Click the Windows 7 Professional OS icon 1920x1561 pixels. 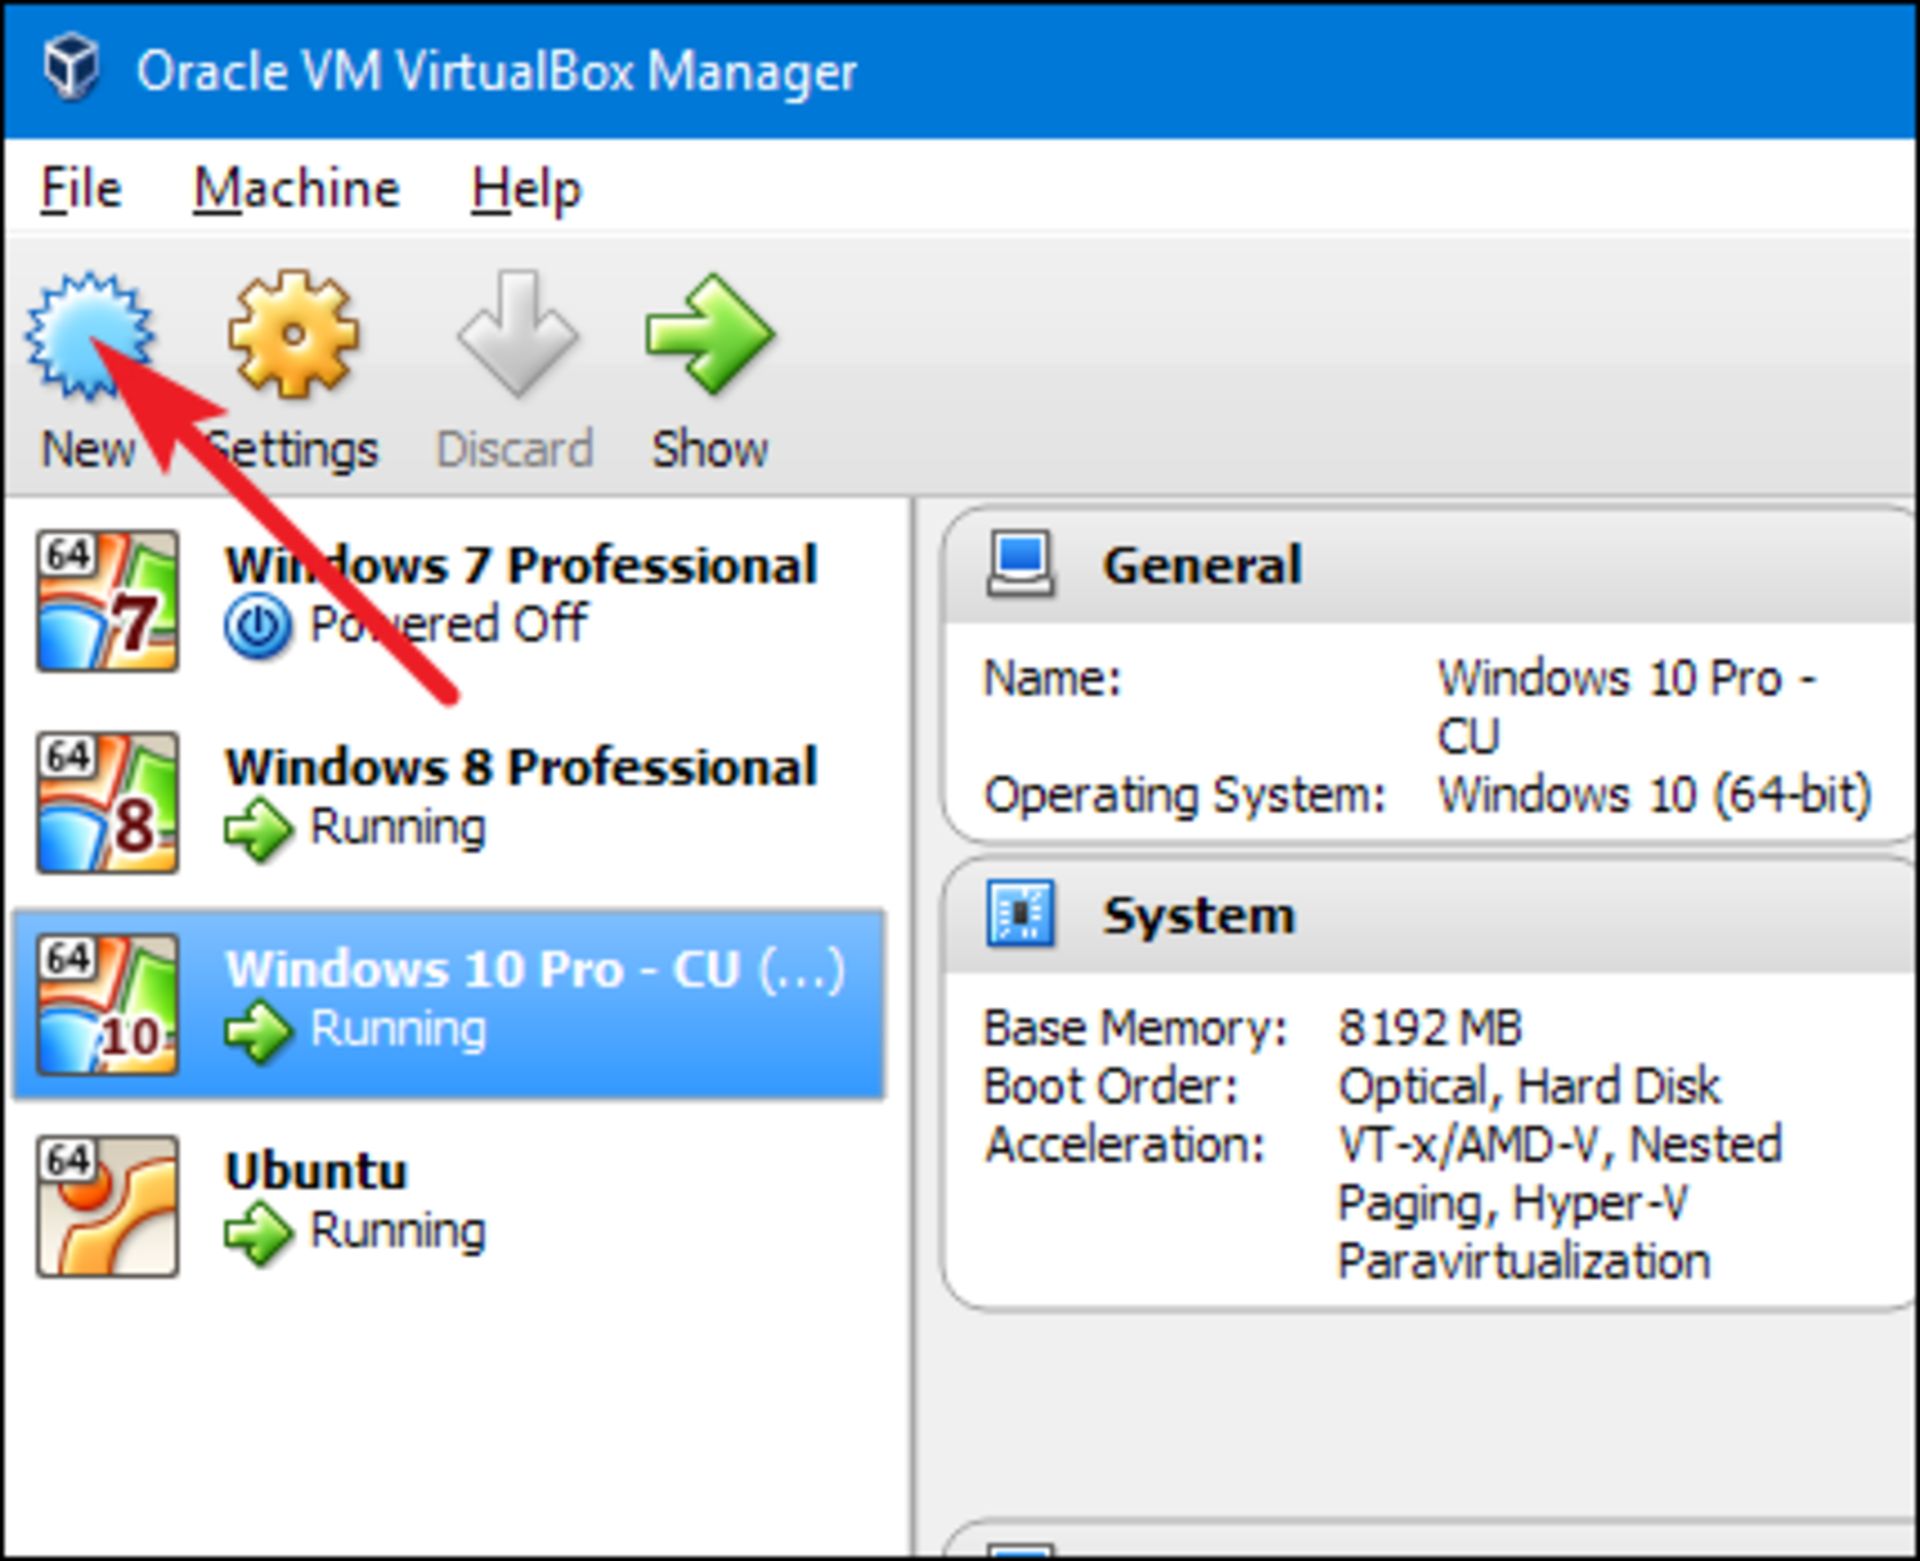(x=108, y=601)
